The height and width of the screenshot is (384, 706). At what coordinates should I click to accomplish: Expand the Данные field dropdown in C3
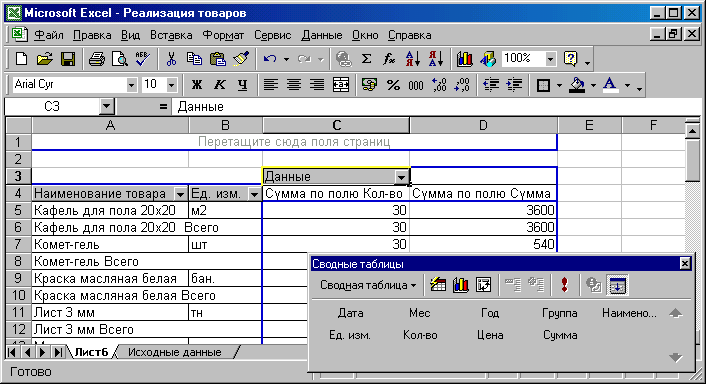401,177
